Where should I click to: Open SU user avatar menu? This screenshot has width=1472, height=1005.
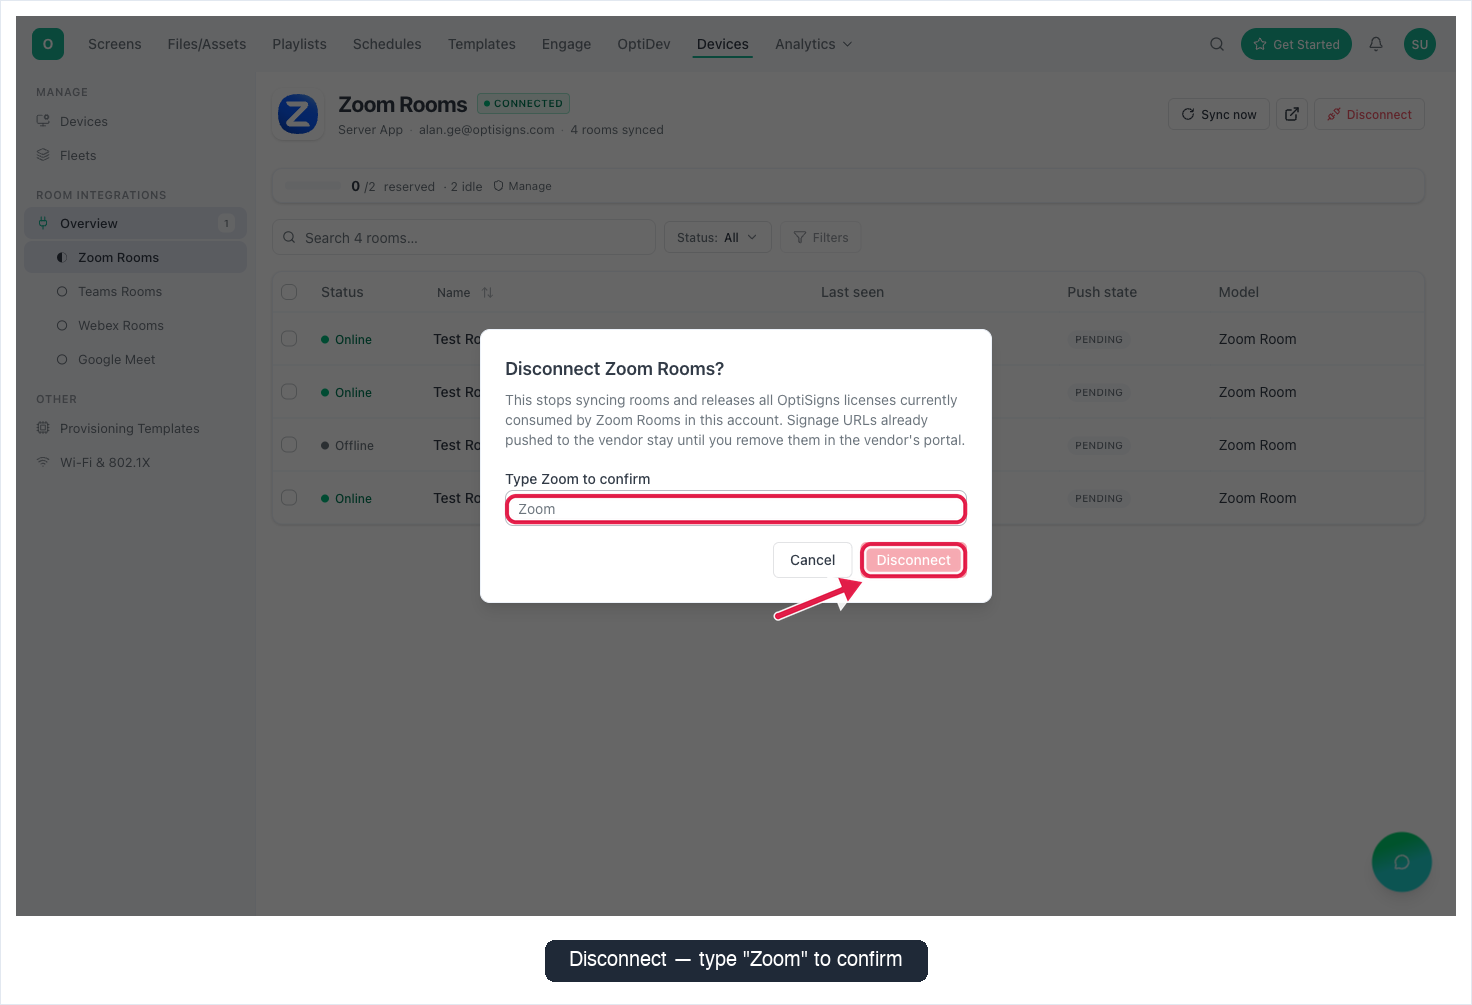click(1420, 44)
